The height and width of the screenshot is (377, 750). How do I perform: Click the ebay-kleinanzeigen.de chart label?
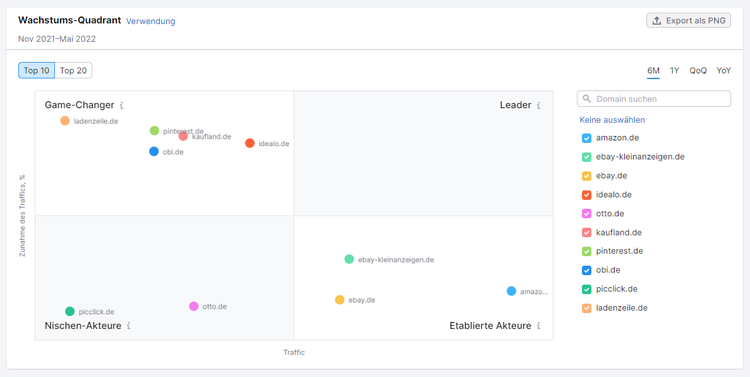click(396, 260)
